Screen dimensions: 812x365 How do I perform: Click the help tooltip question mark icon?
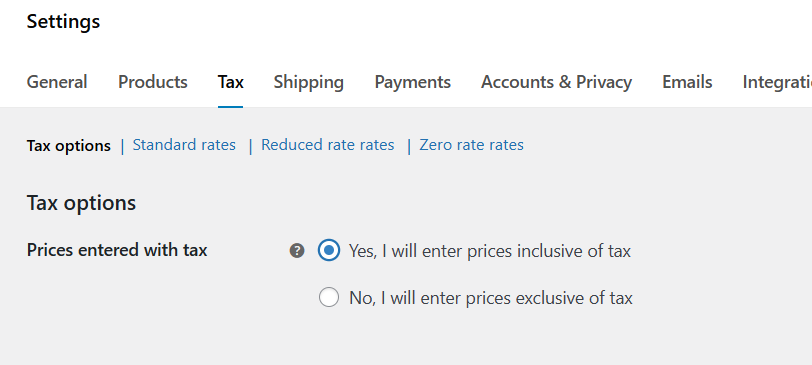click(x=297, y=251)
